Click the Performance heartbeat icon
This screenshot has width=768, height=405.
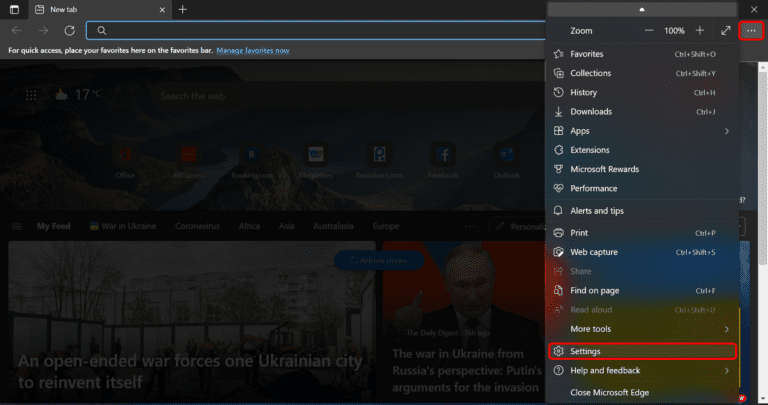pyautogui.click(x=558, y=188)
